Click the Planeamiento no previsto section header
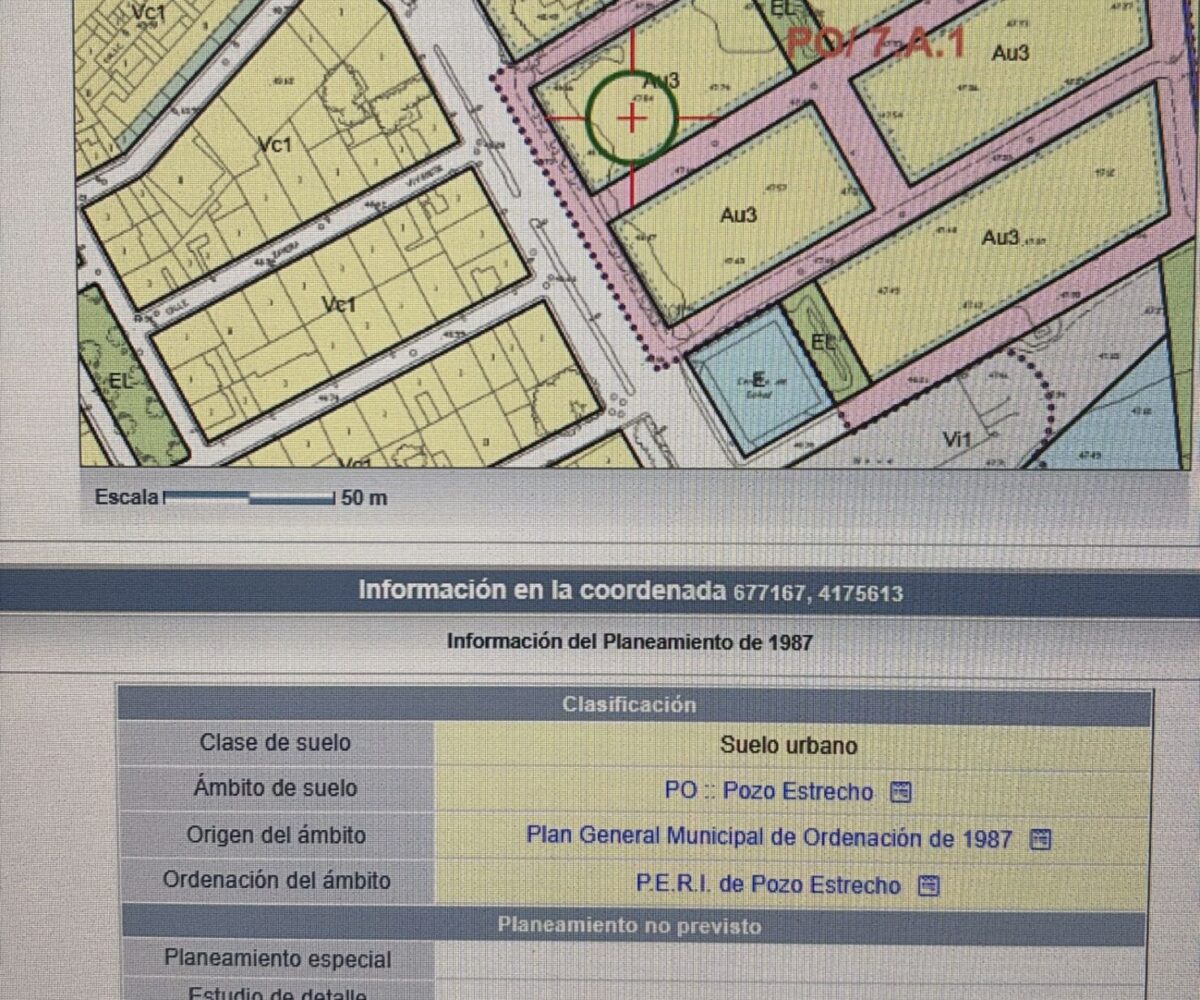 (x=628, y=926)
